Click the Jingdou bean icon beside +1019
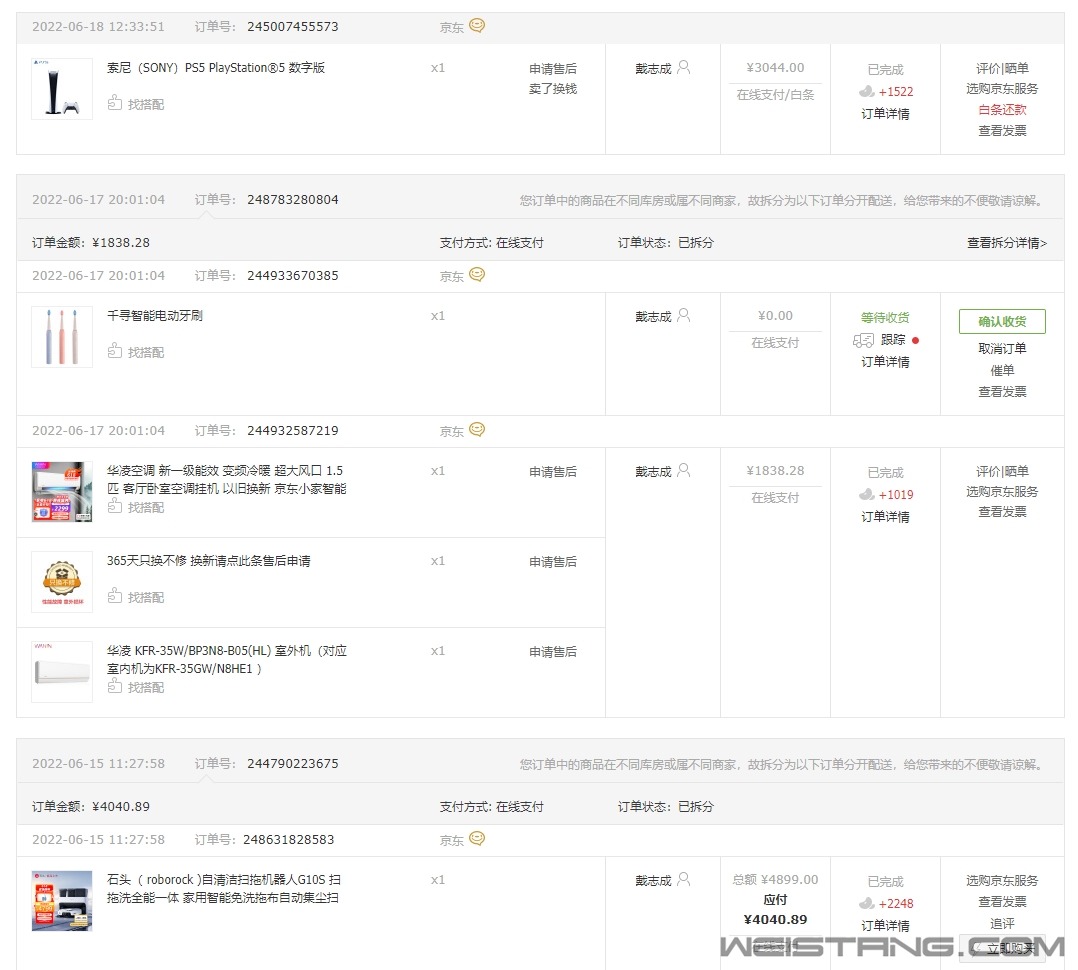Screen dimensions: 1078x970 coord(867,494)
